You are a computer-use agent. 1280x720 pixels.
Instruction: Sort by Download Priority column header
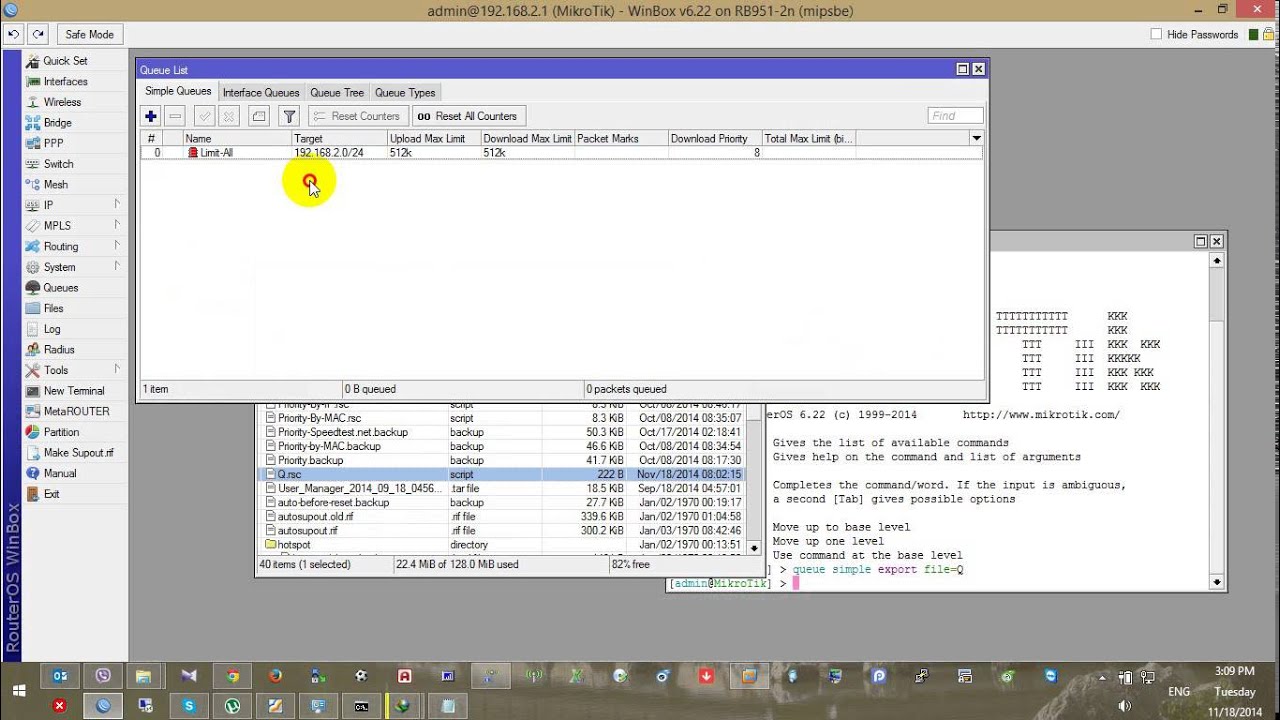(714, 138)
